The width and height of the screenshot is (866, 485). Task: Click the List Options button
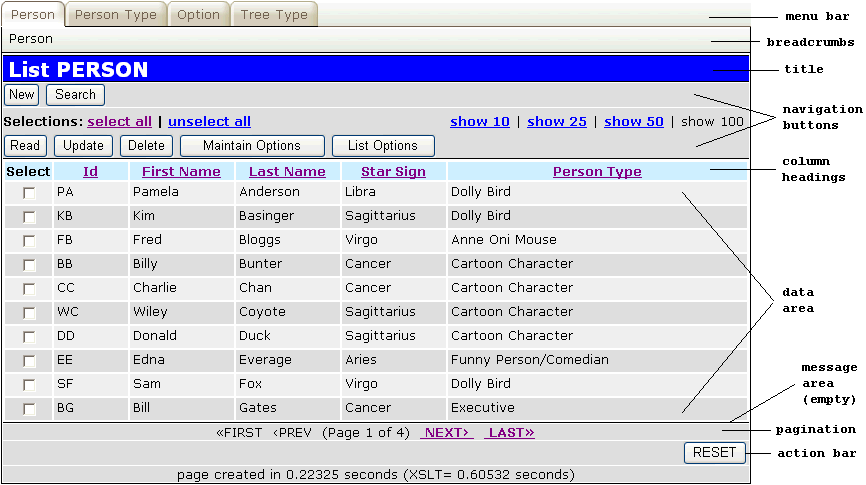pos(383,146)
